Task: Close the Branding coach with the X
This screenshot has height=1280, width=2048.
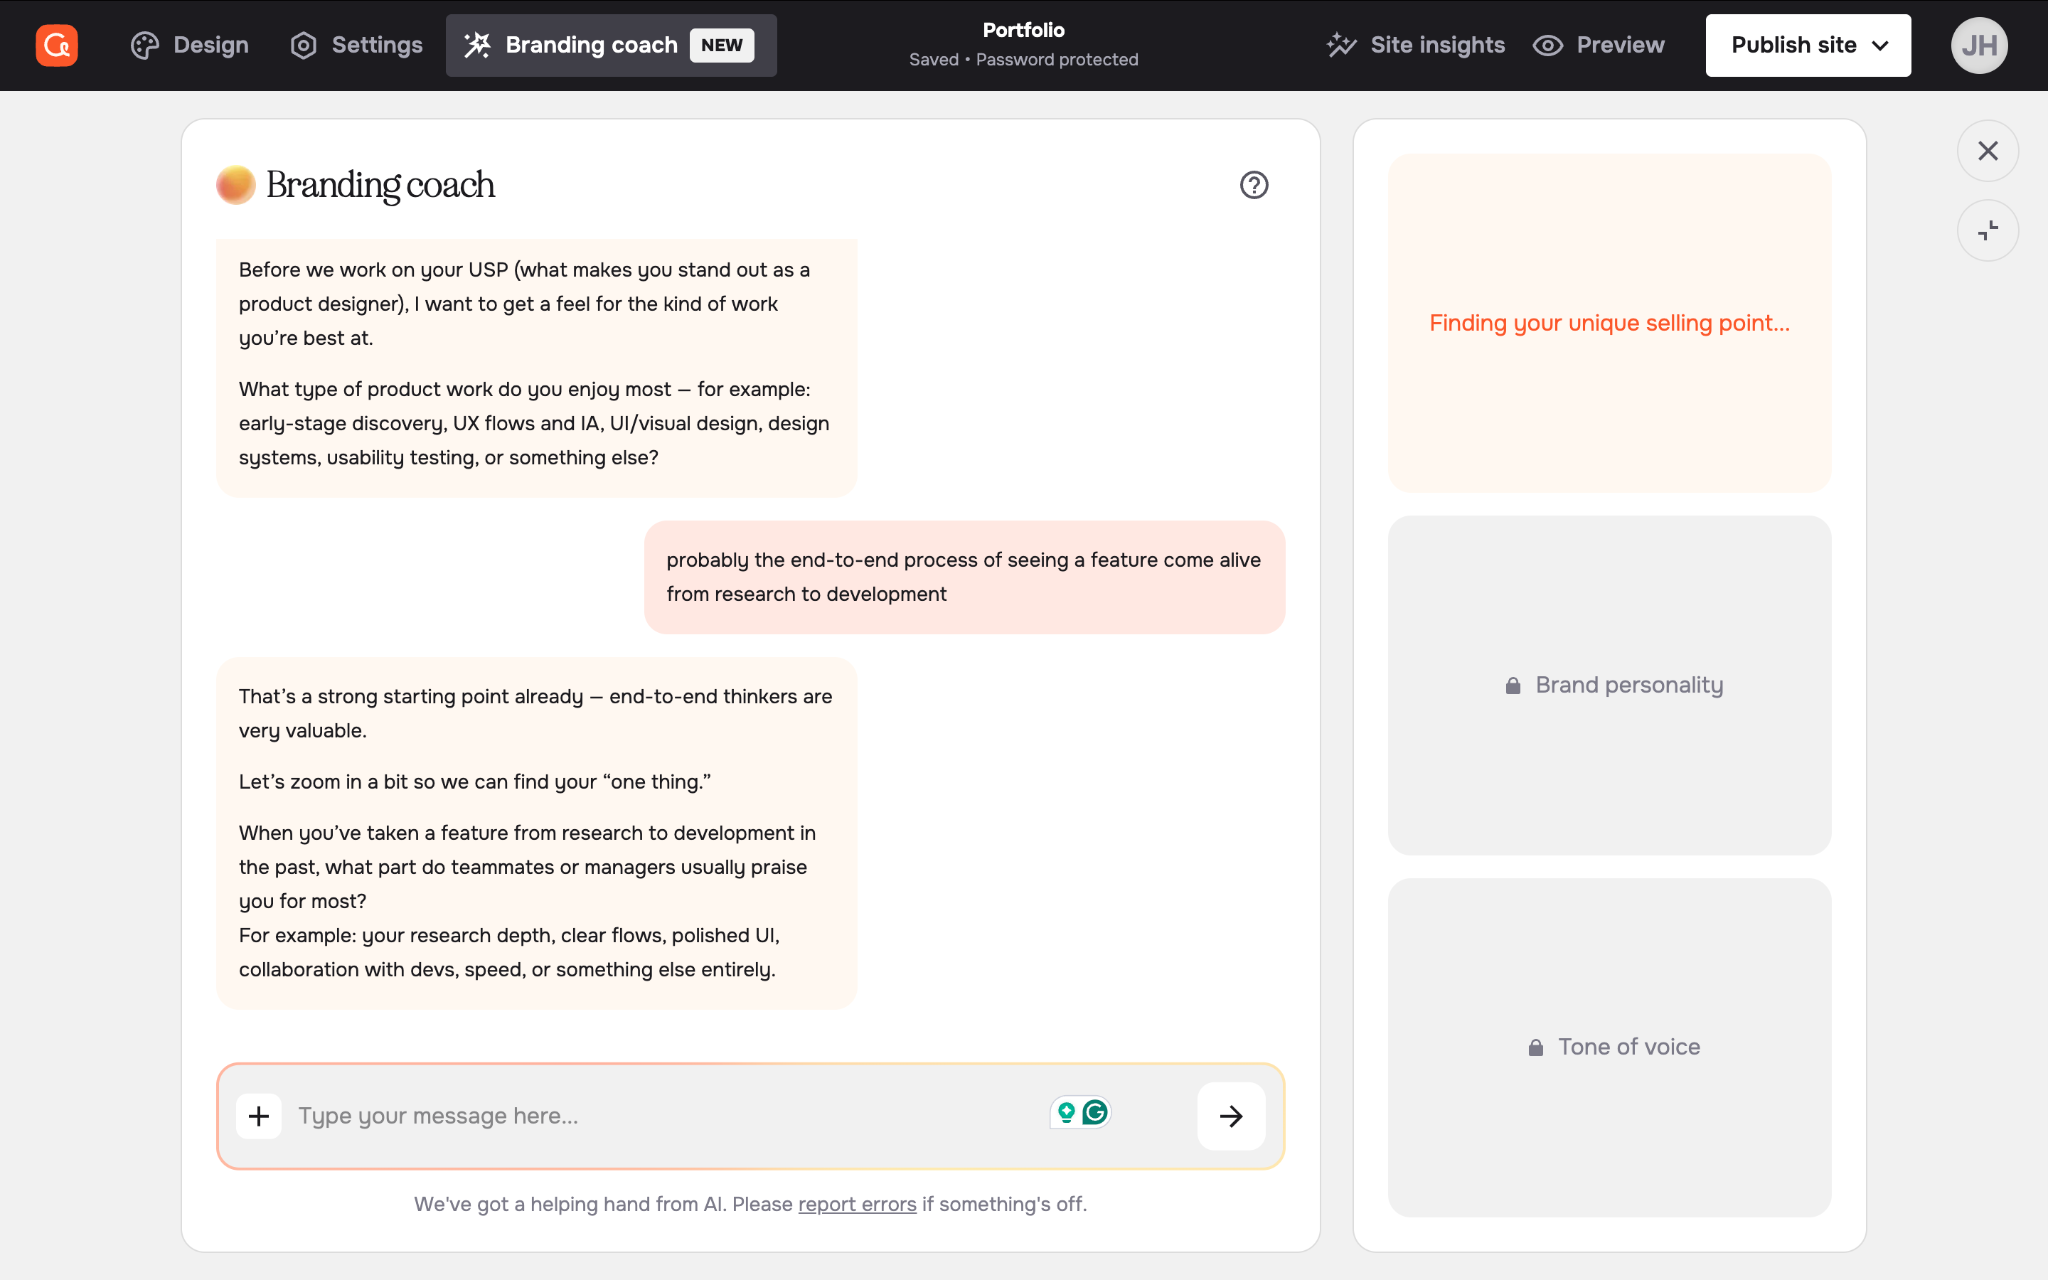Action: 1988,151
